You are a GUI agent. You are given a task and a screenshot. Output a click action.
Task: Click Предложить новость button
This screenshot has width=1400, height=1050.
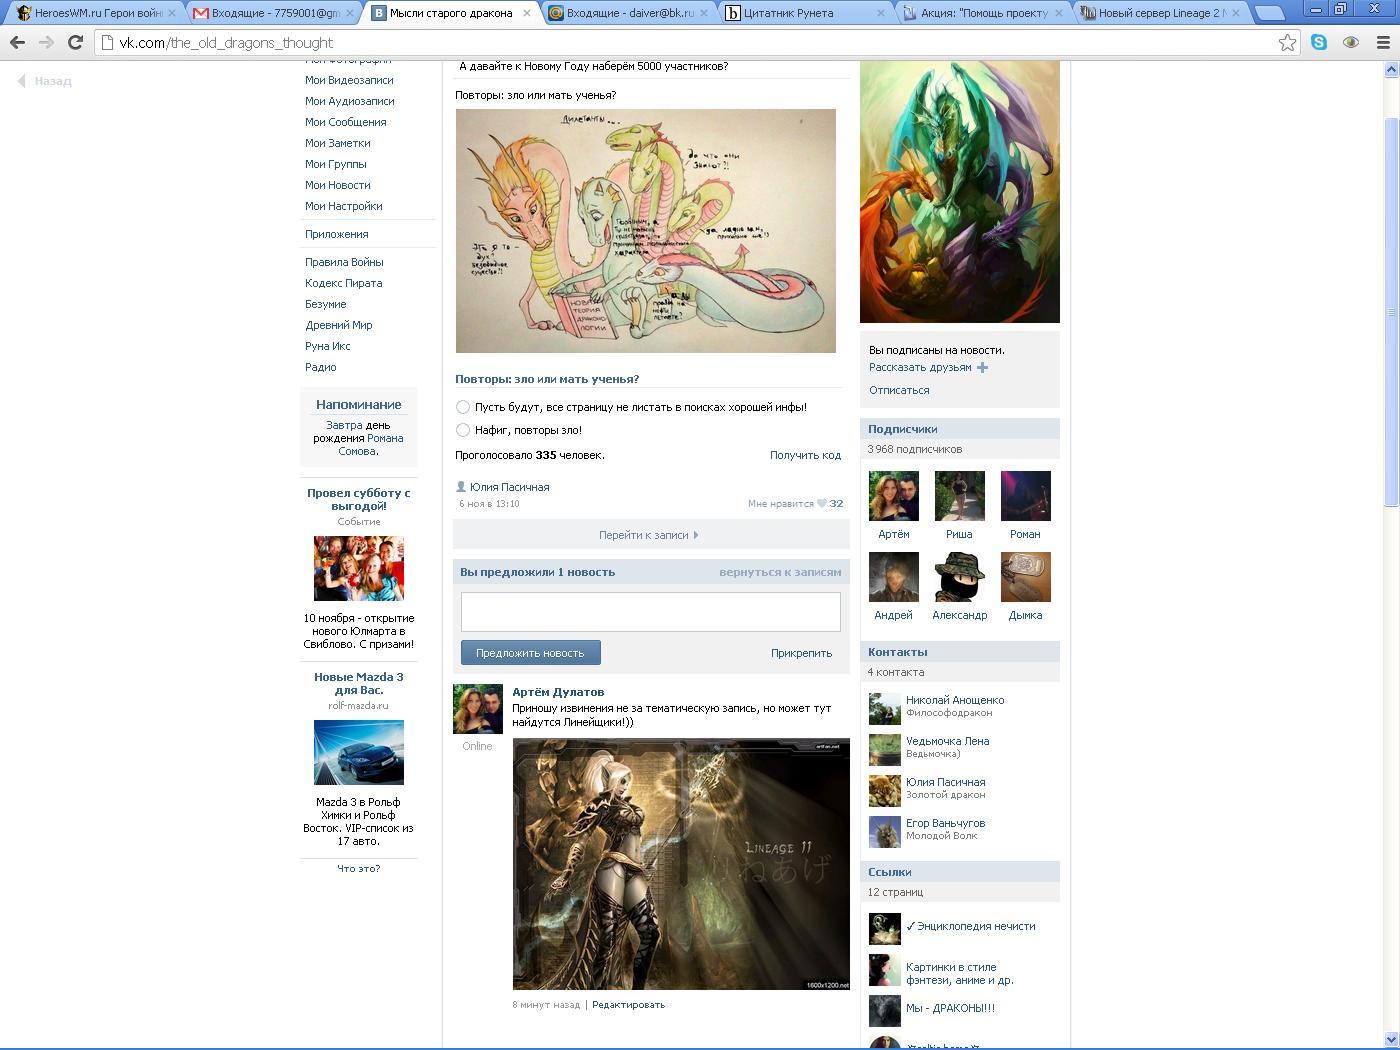530,653
